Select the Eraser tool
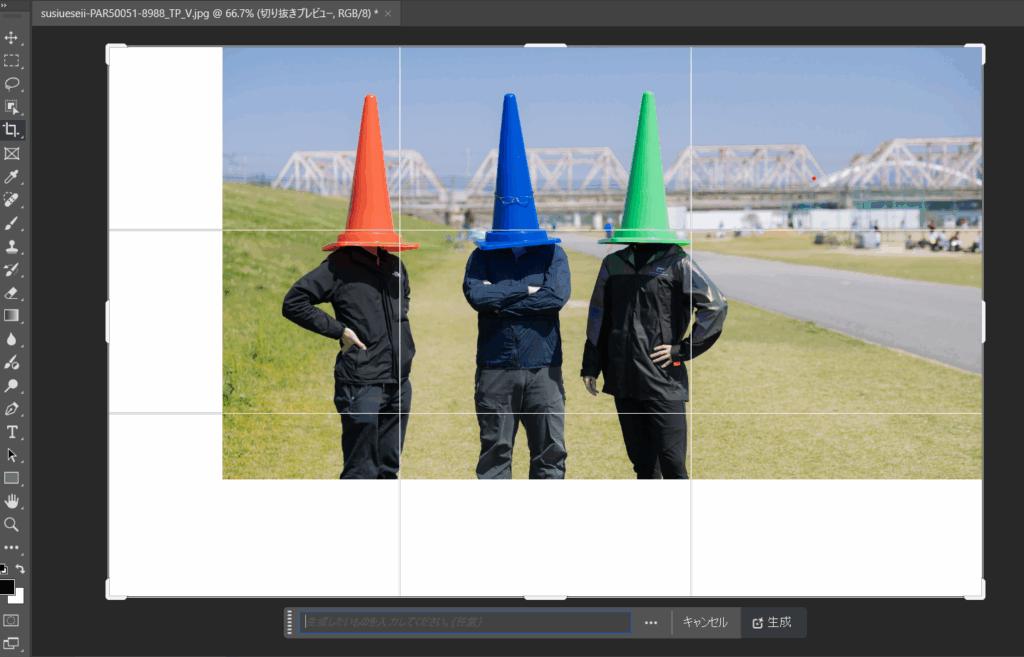Screen dimensions: 1024x657 [12, 293]
